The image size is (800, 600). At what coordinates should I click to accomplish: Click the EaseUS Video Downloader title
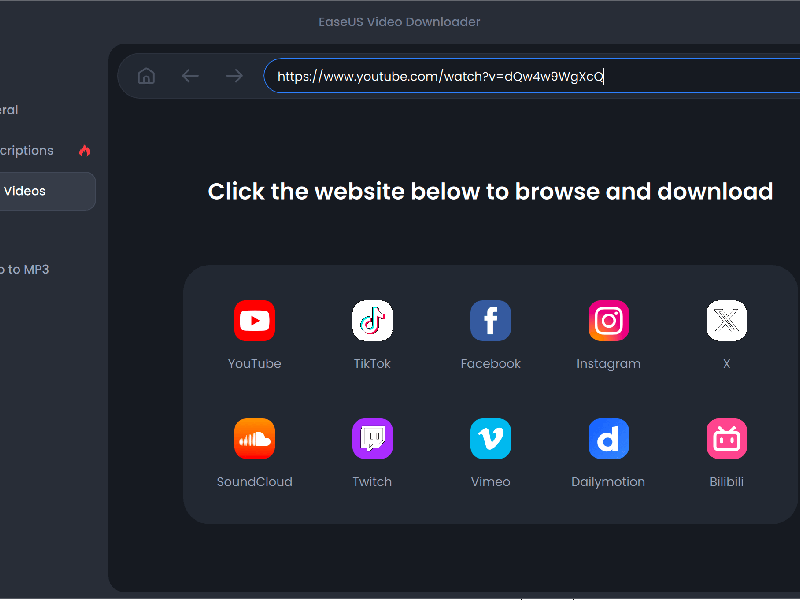[399, 22]
